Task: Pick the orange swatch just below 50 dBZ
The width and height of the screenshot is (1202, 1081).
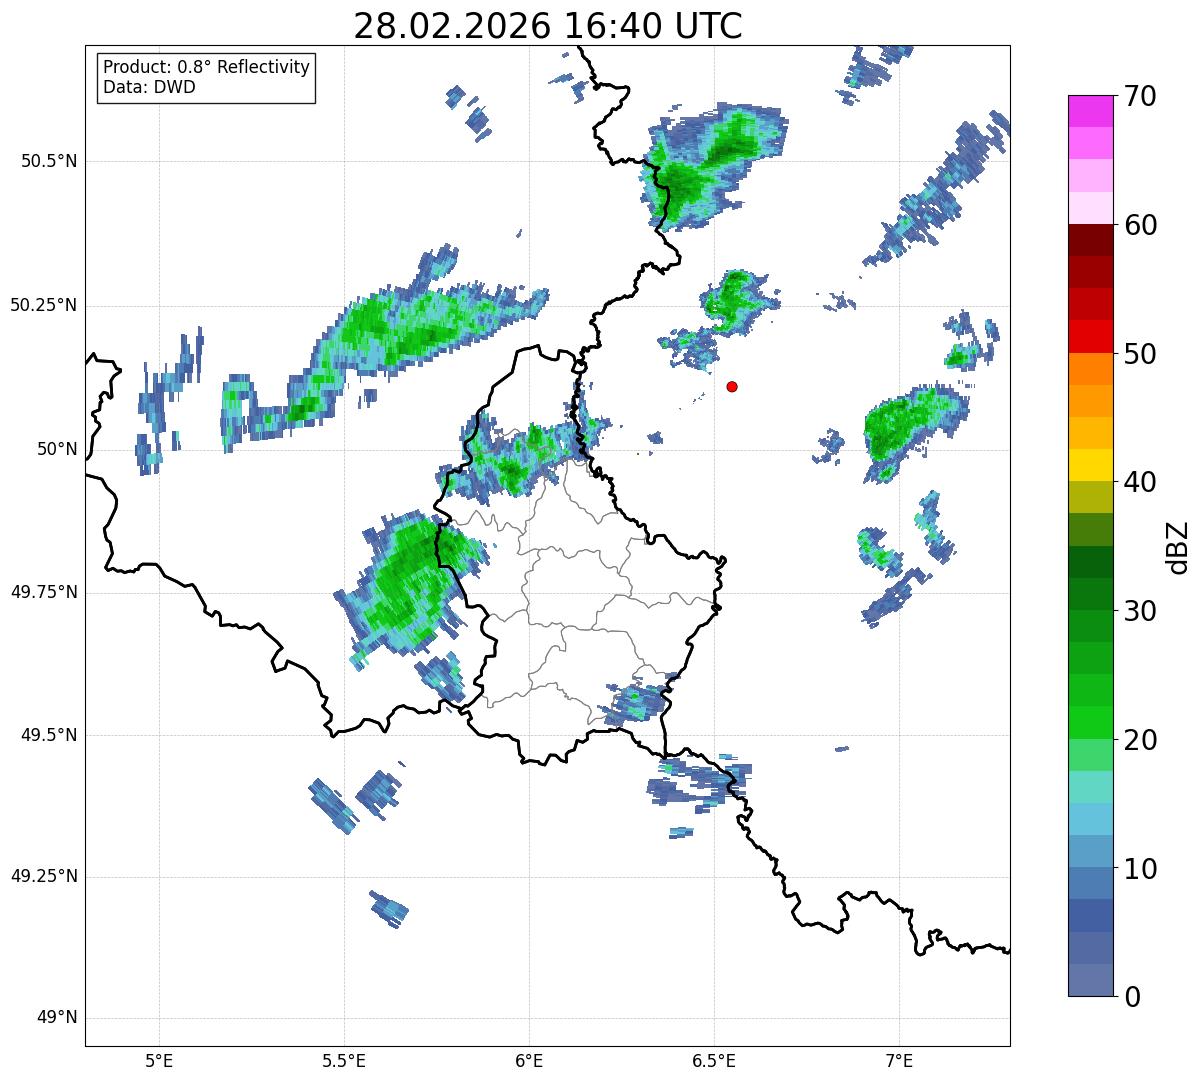Action: pos(1091,369)
